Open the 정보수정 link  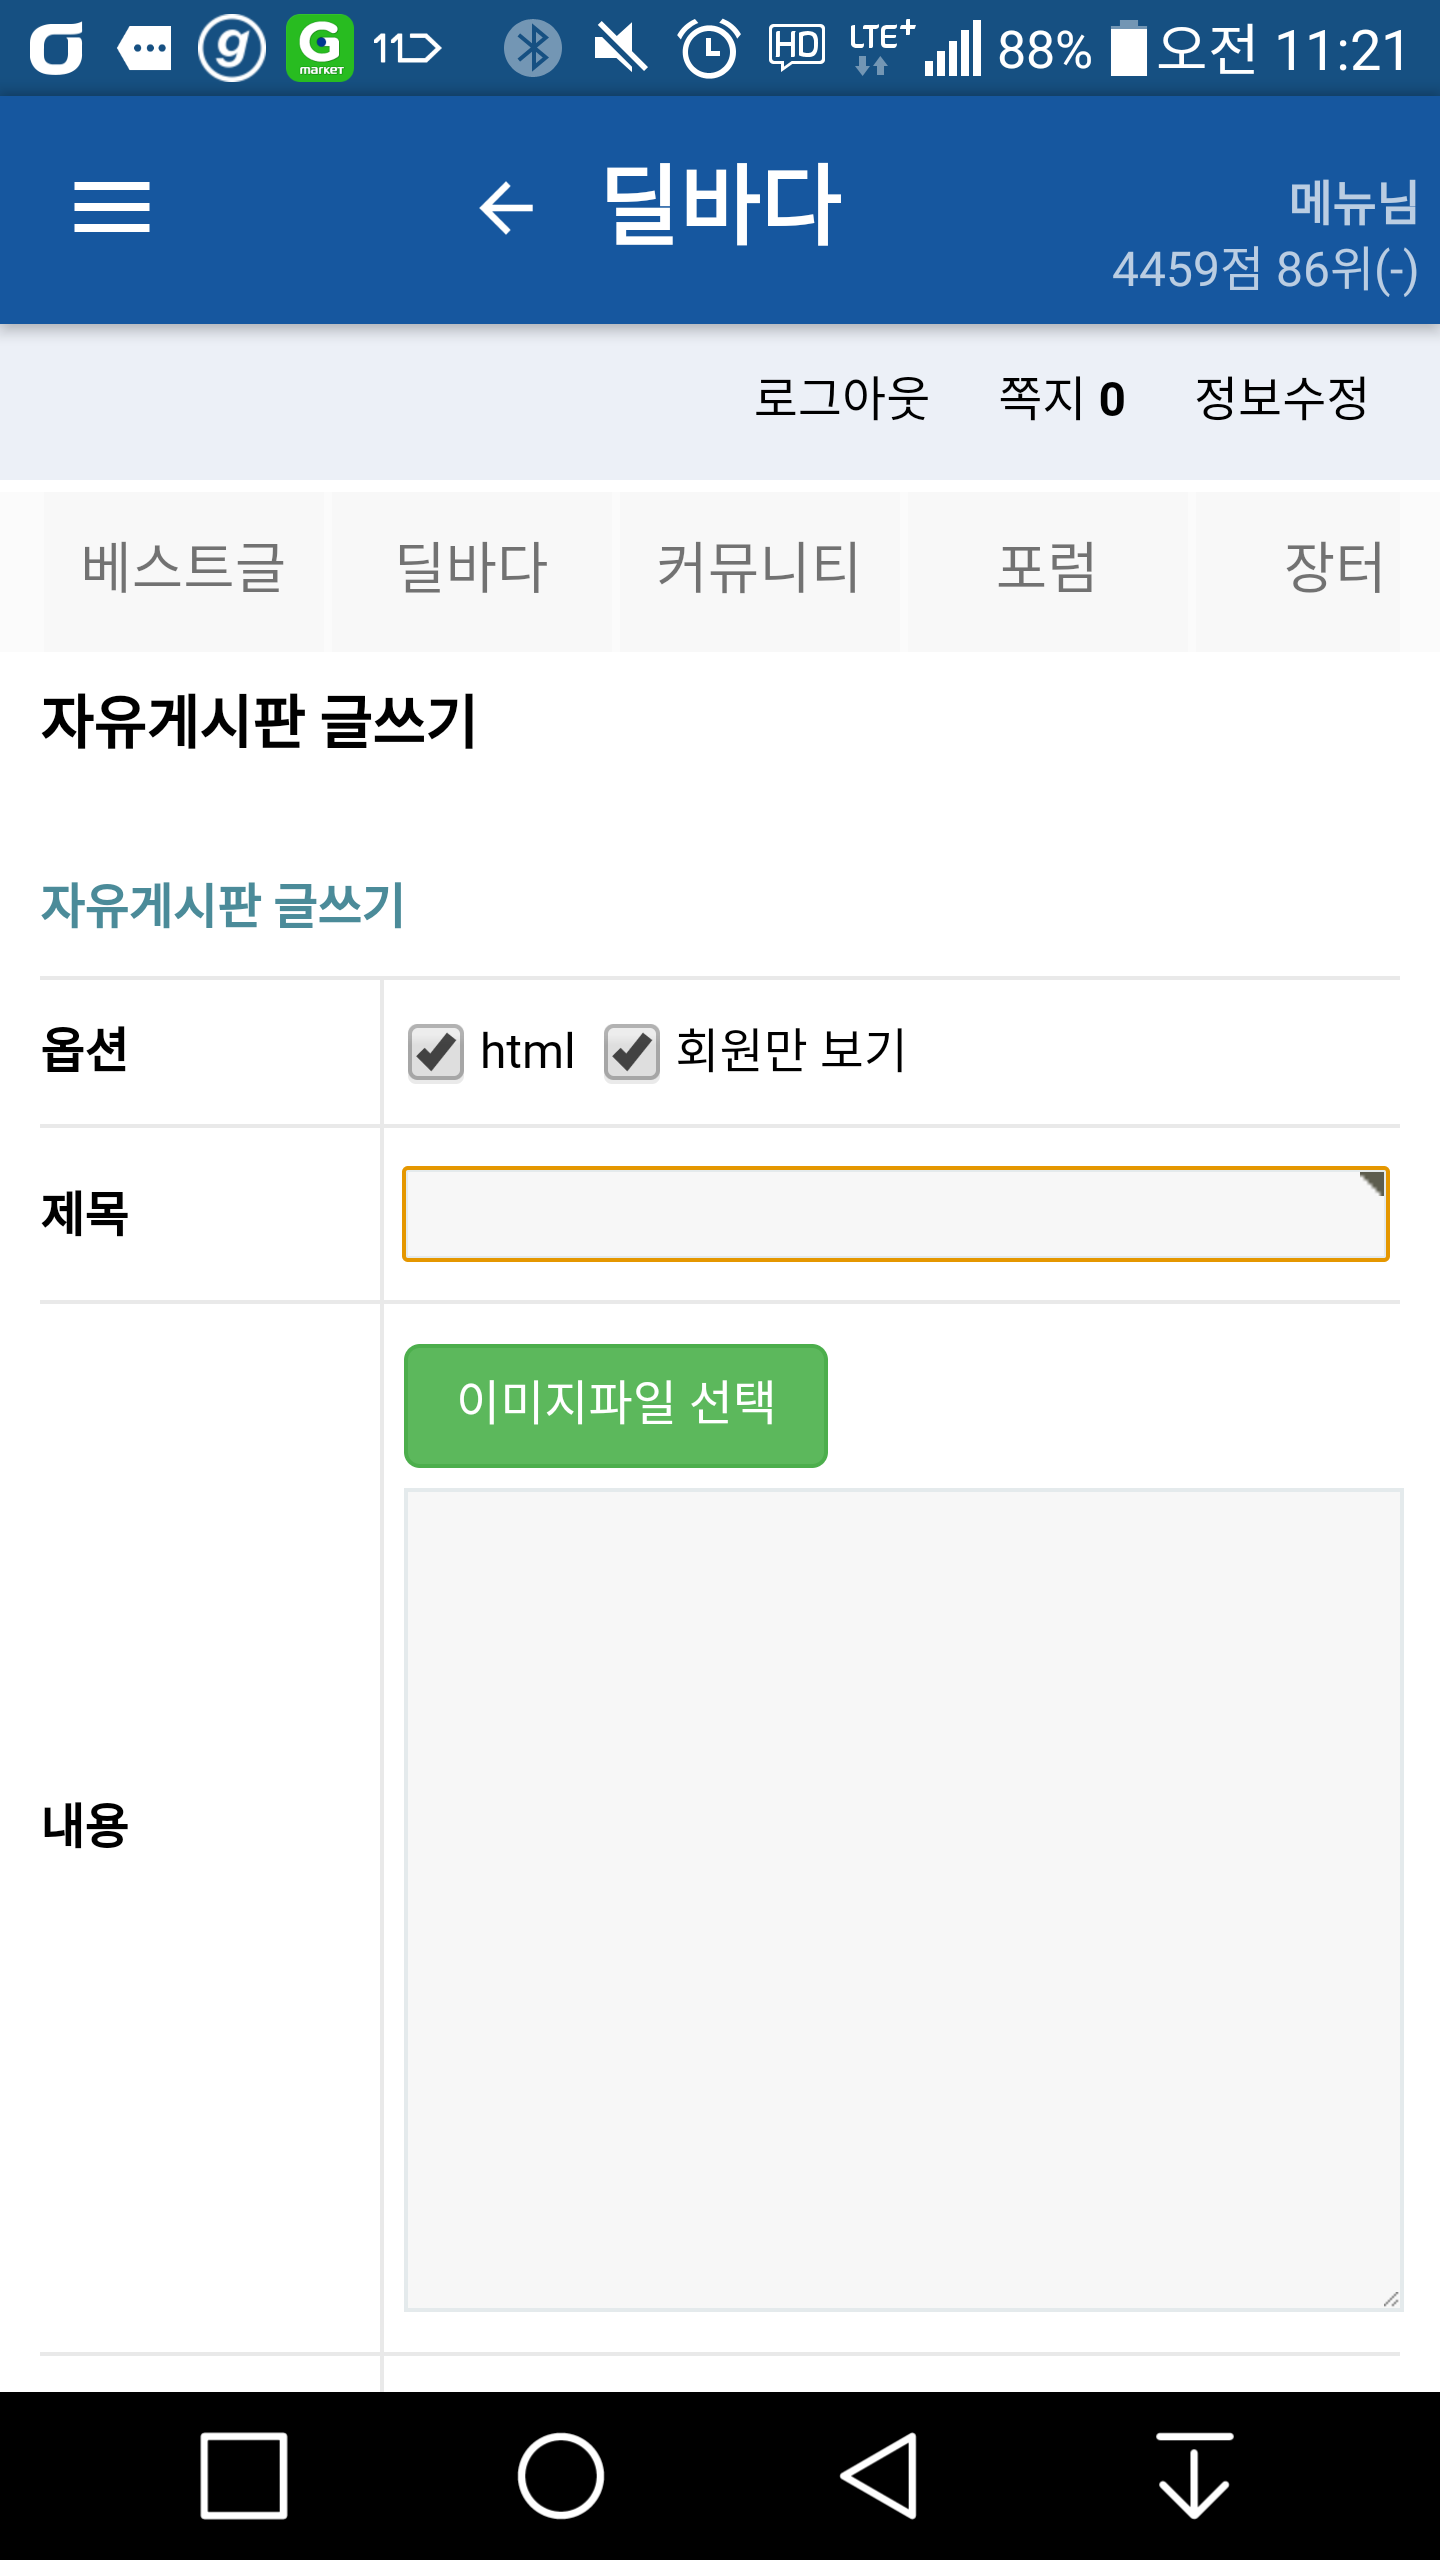(1281, 399)
